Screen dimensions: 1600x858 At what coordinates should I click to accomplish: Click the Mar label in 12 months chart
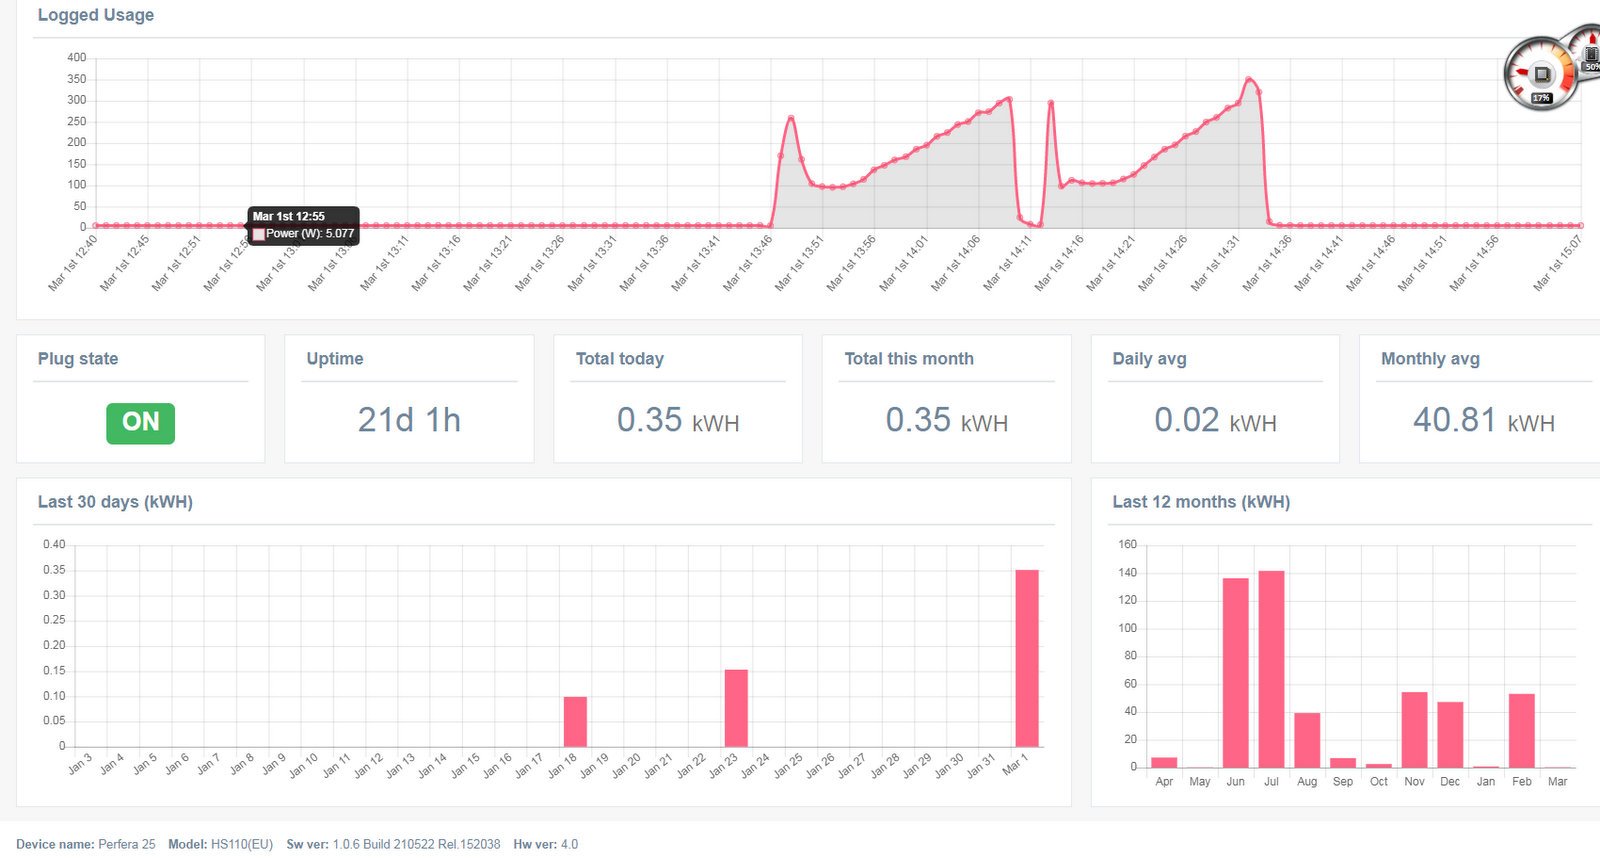point(1557,782)
